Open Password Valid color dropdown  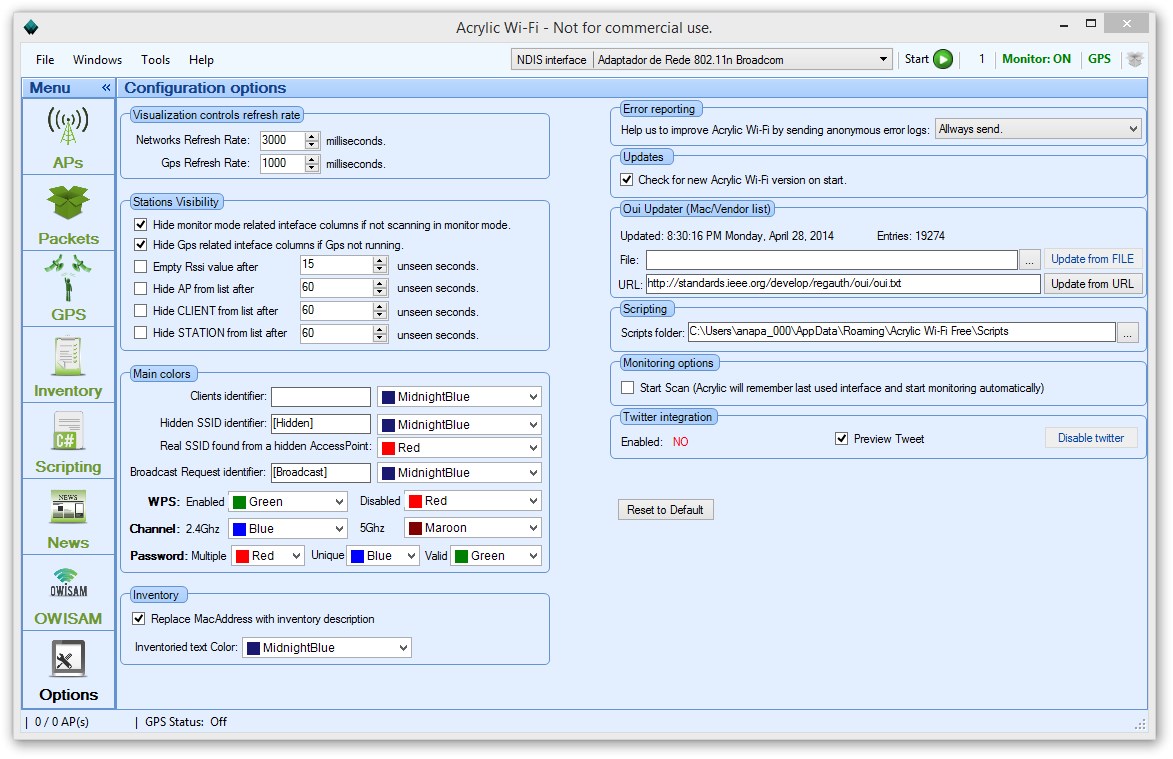pos(496,556)
